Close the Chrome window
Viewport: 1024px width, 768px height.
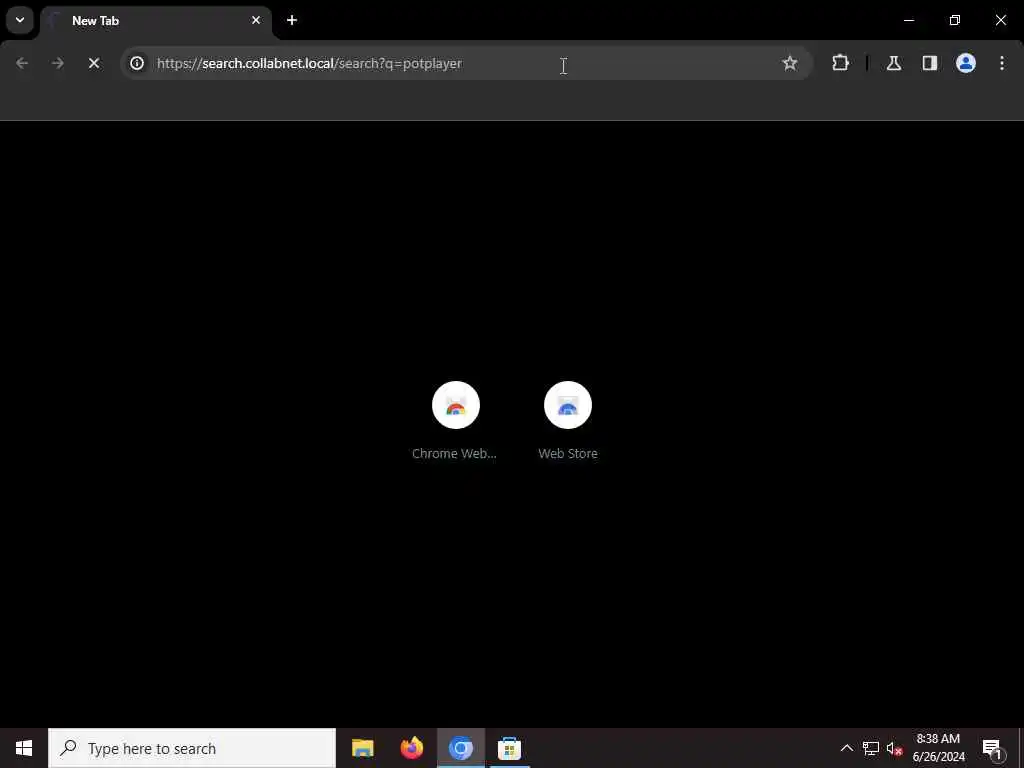[x=1000, y=20]
